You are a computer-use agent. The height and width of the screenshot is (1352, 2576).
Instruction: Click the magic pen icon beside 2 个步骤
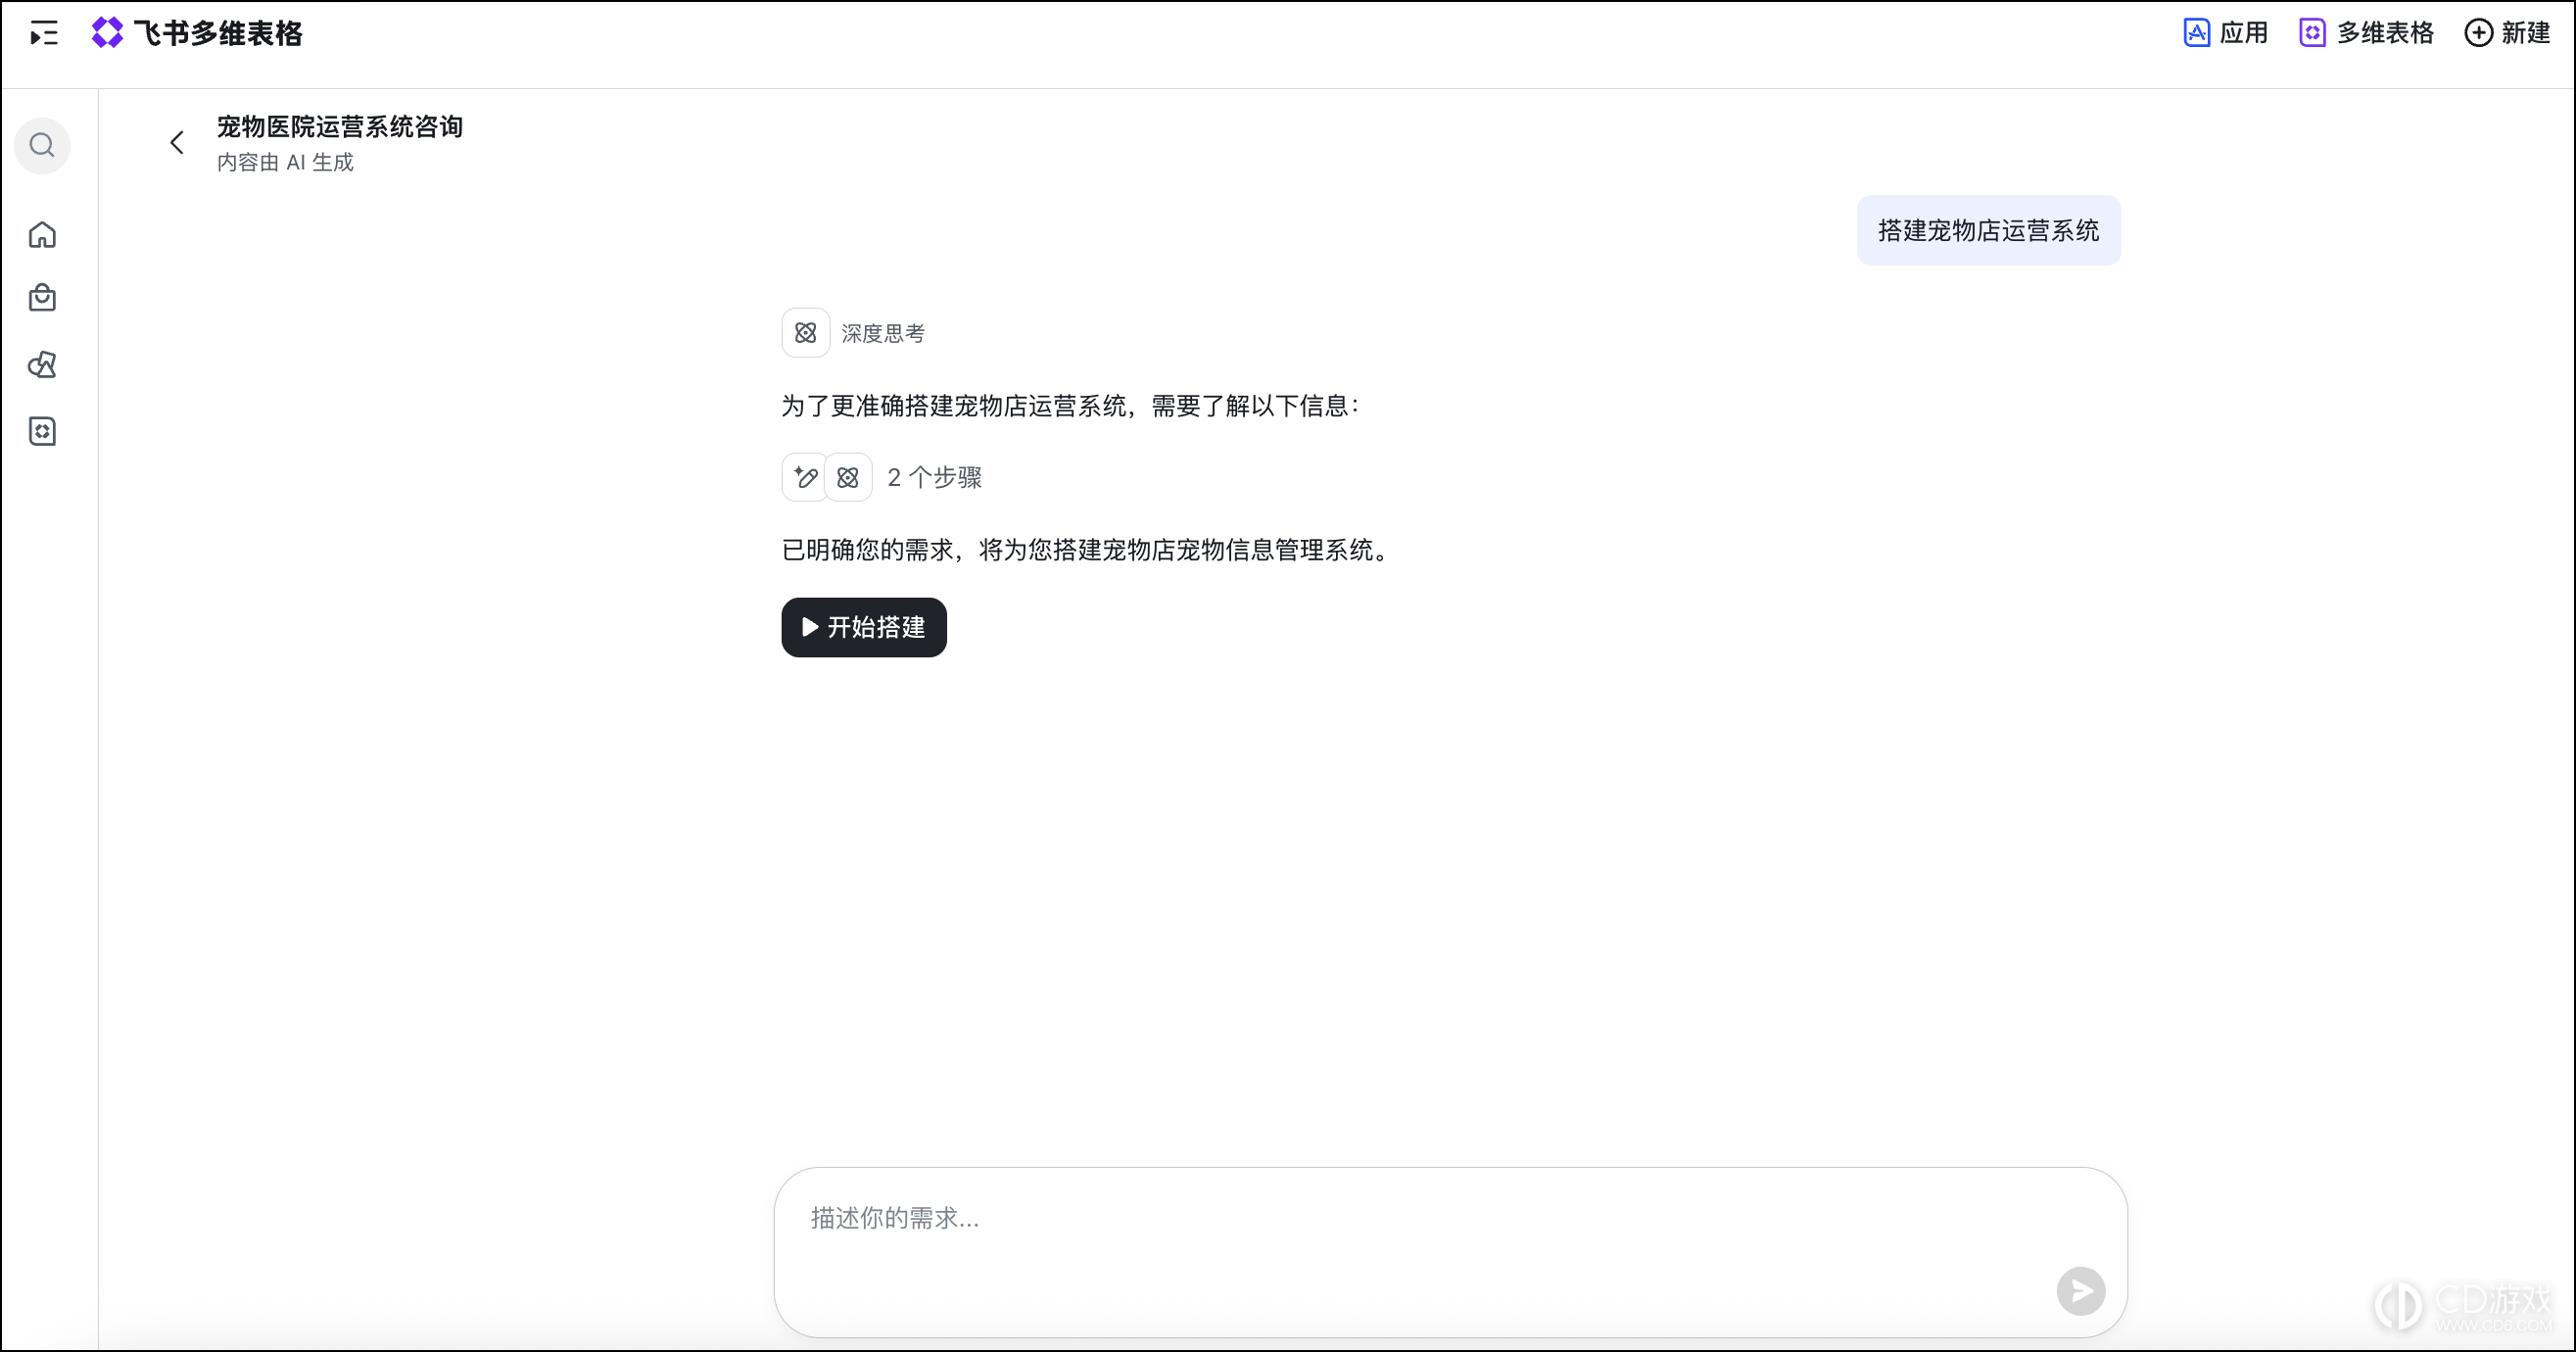pyautogui.click(x=804, y=477)
